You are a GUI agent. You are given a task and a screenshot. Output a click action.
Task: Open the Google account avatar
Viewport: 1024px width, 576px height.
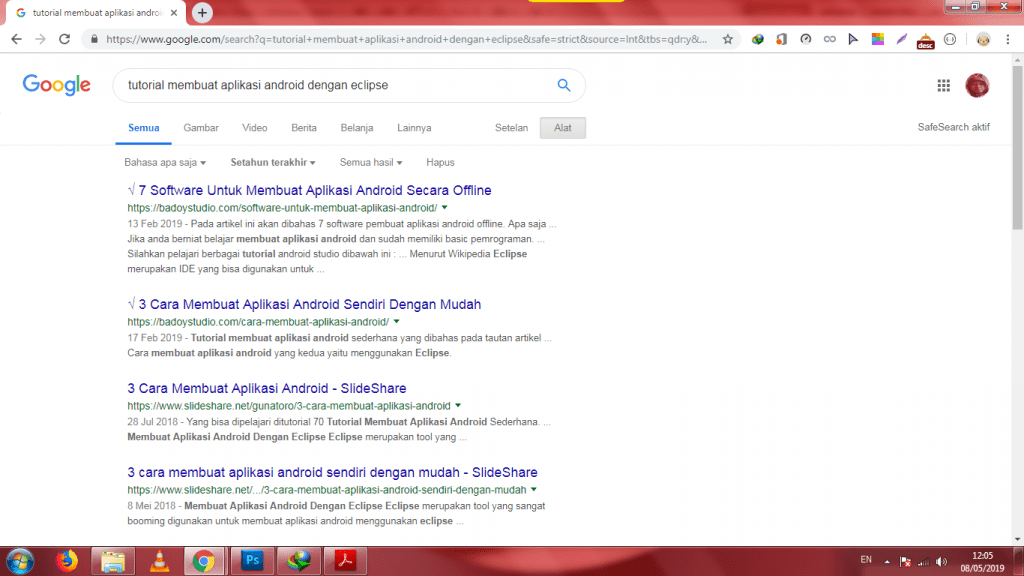coord(977,86)
